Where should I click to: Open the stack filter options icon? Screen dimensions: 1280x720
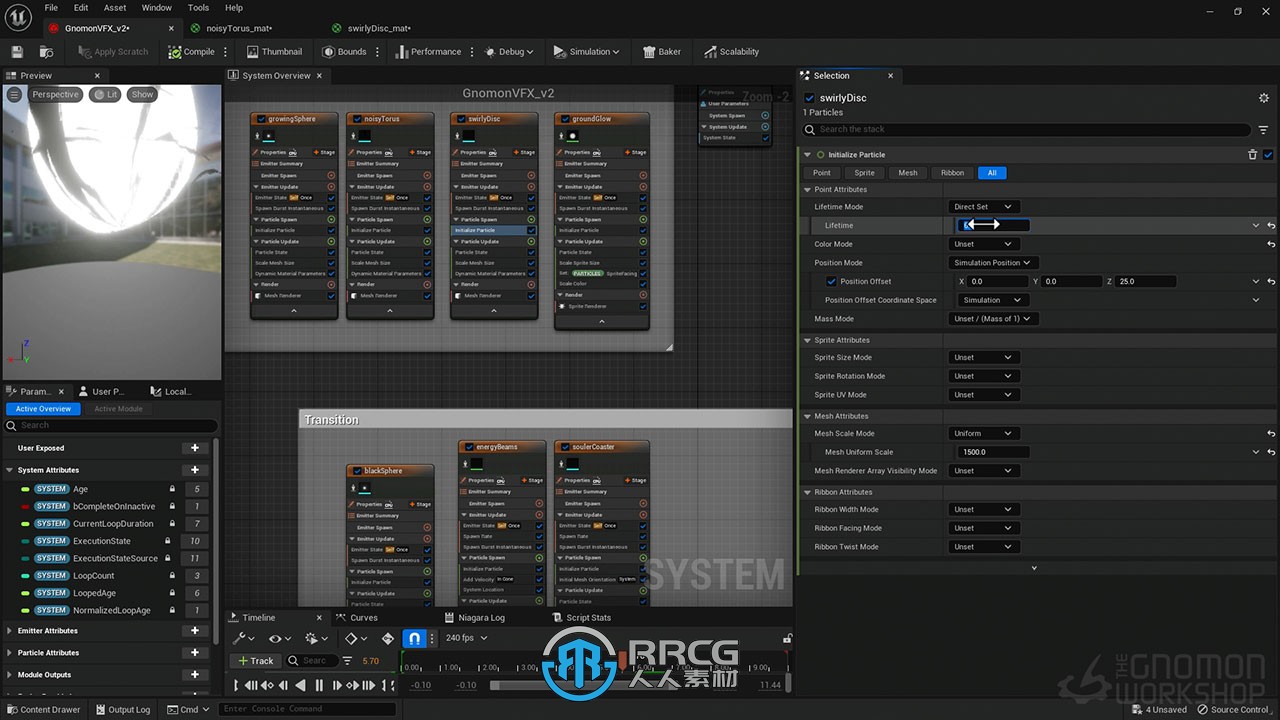[x=1264, y=130]
